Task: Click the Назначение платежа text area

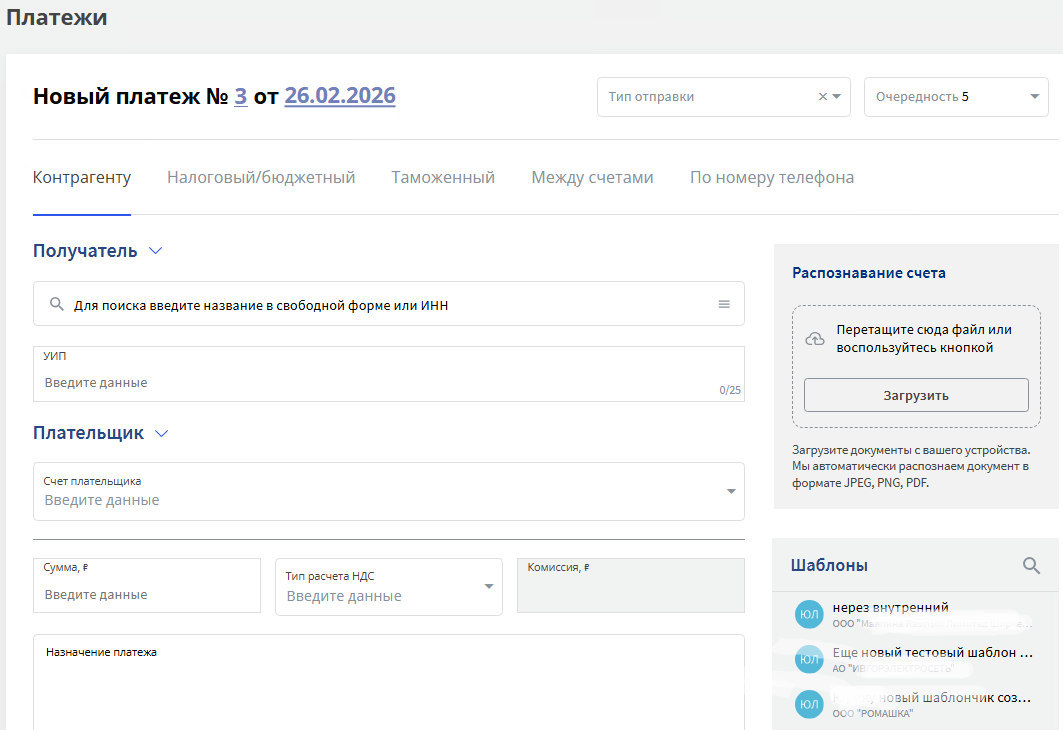Action: click(x=388, y=682)
